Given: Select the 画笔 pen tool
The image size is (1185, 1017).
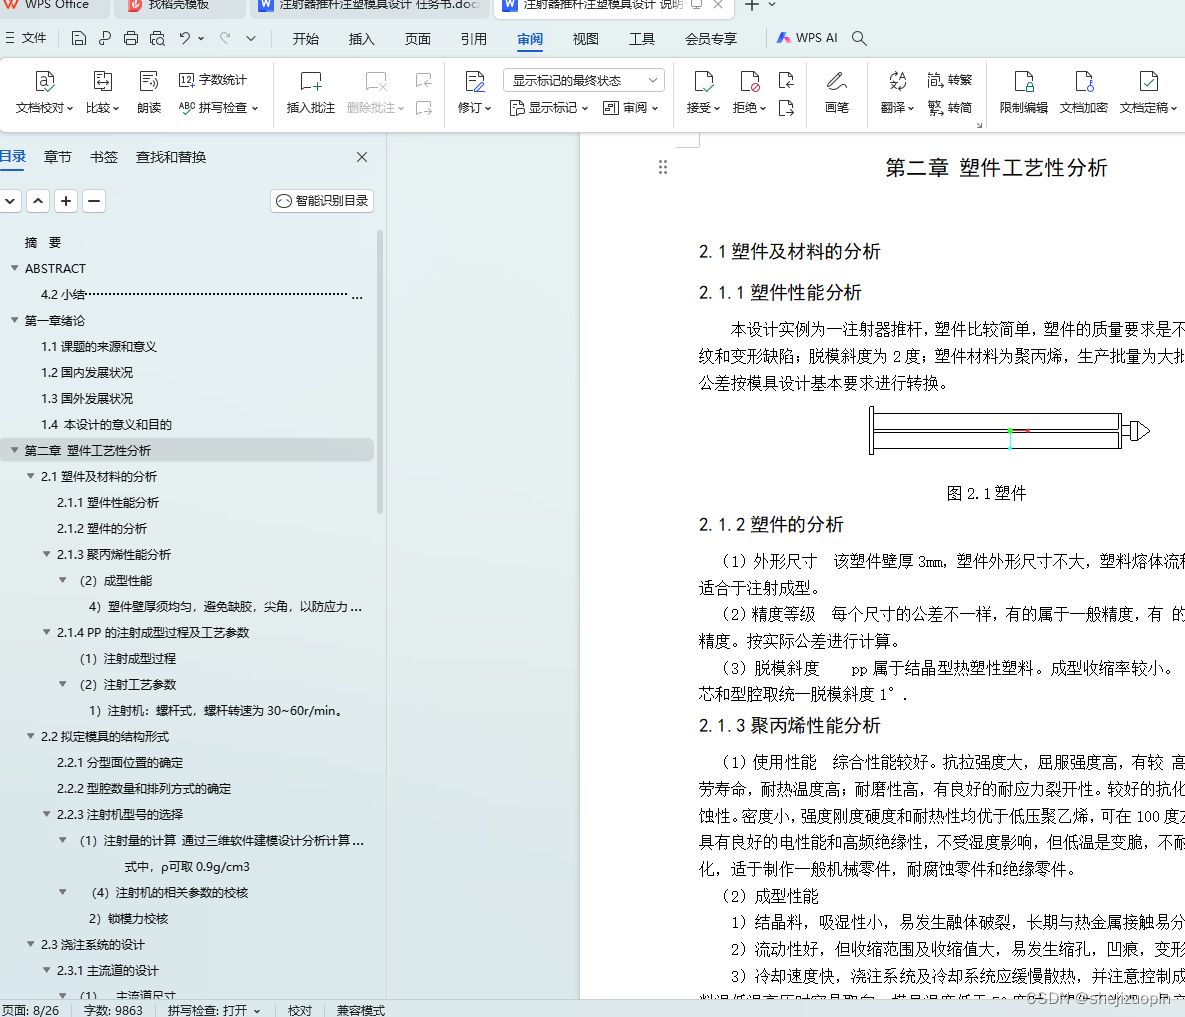Looking at the screenshot, I should tap(837, 91).
